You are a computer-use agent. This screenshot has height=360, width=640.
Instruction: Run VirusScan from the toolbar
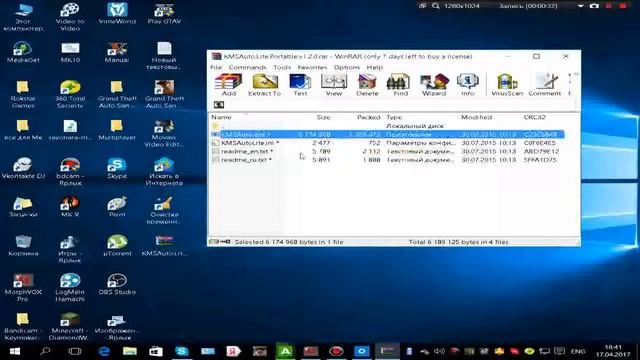click(x=507, y=85)
